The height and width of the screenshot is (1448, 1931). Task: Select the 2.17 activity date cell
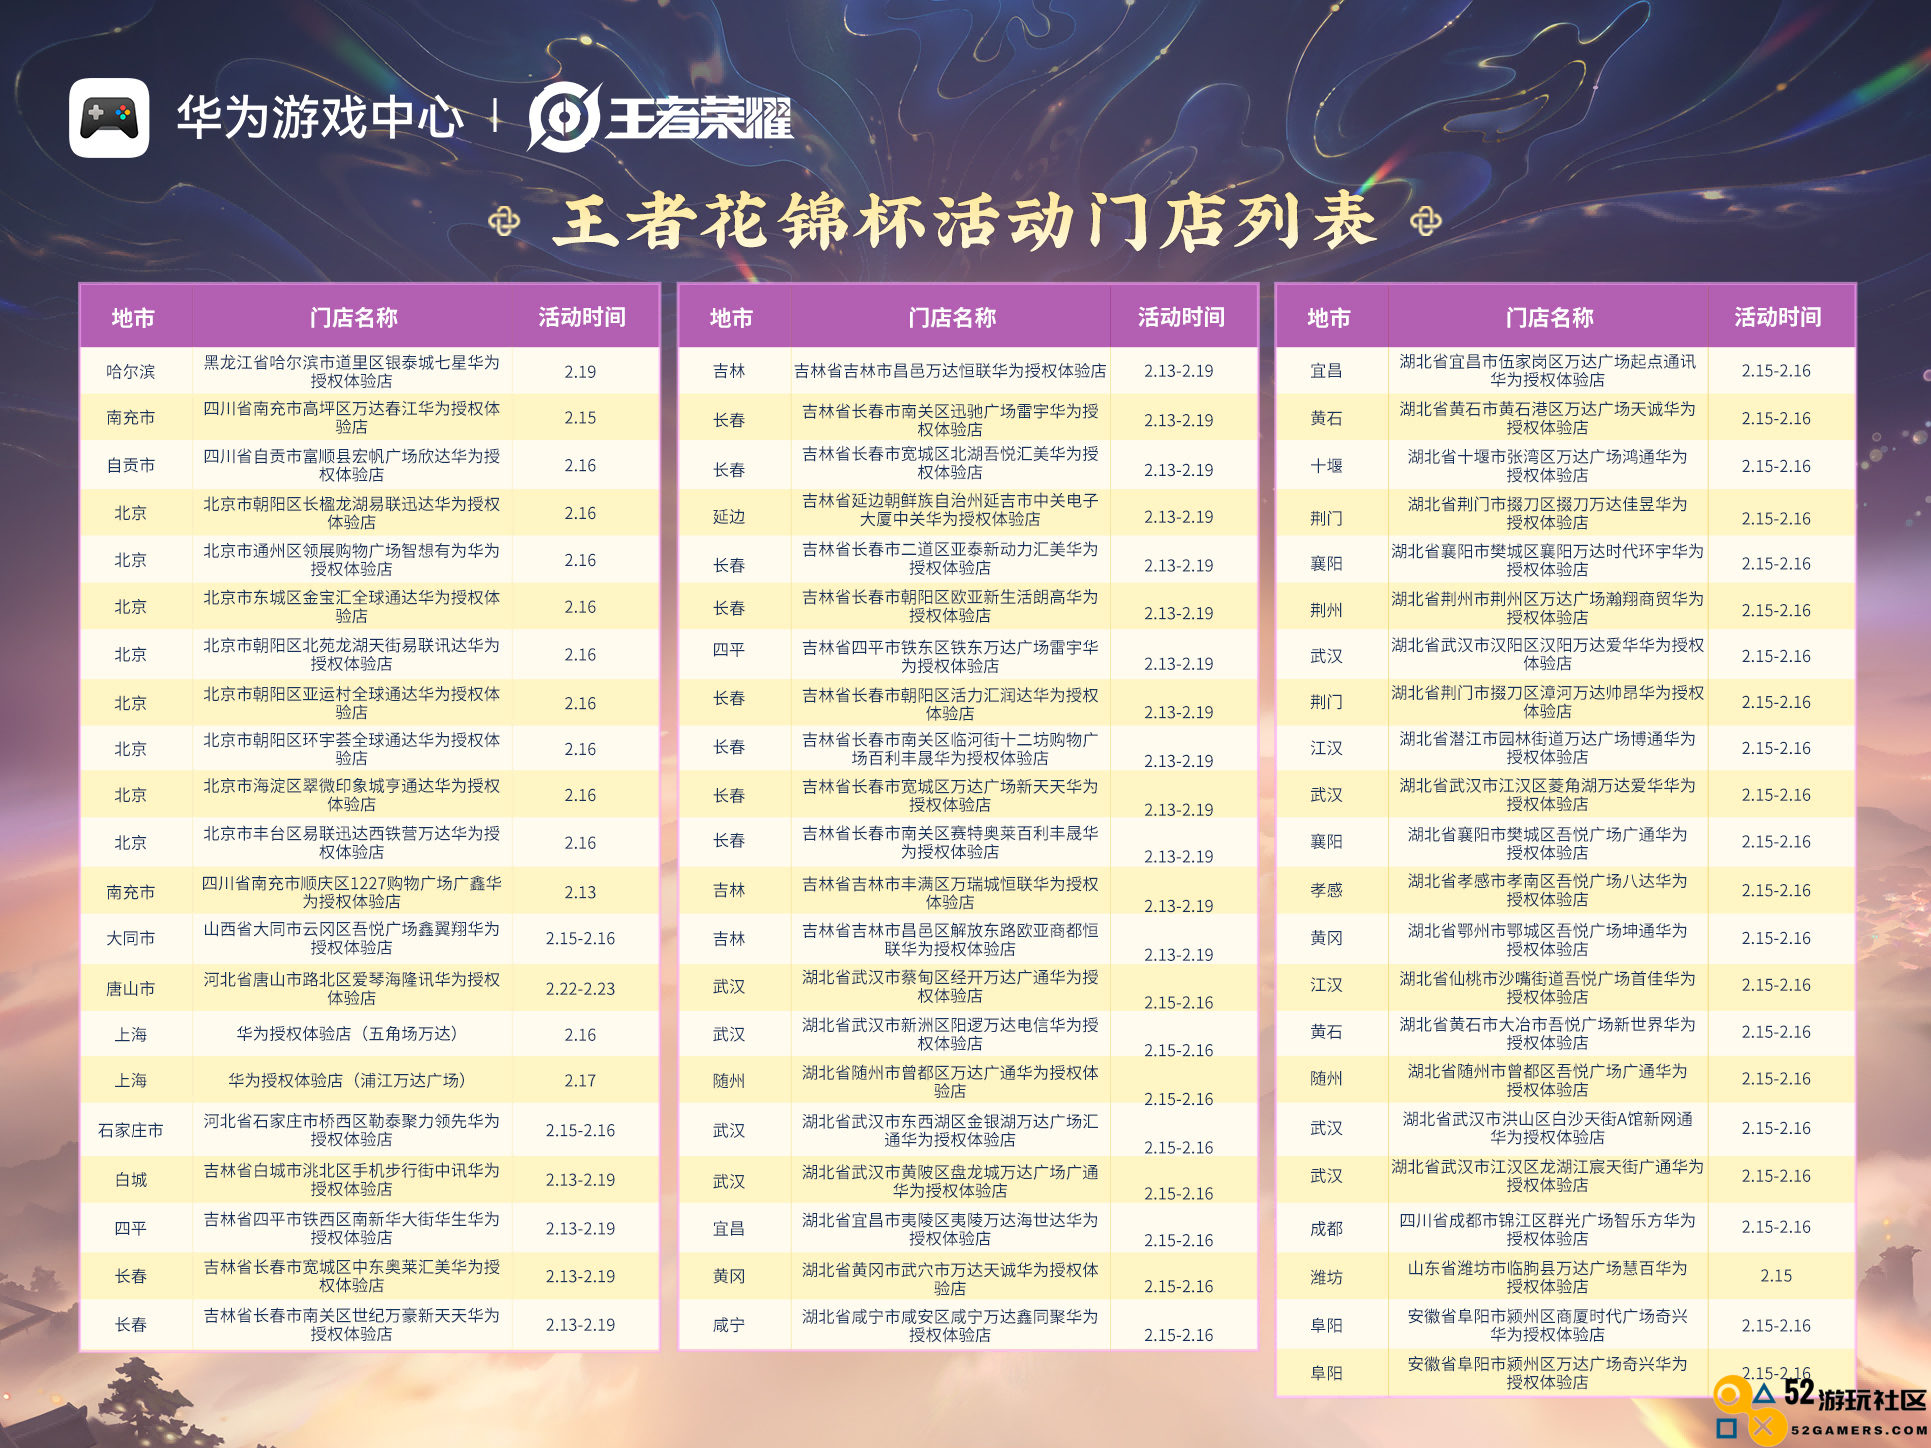(580, 1081)
